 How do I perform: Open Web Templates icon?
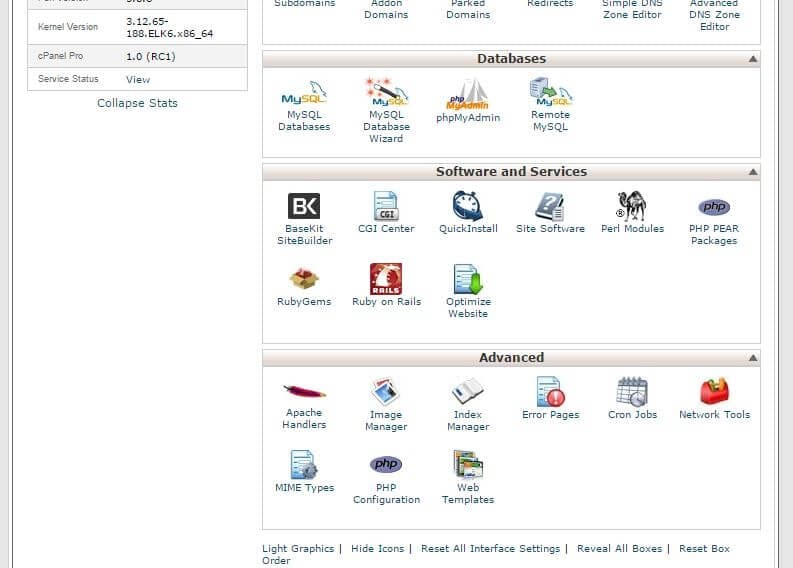click(468, 465)
